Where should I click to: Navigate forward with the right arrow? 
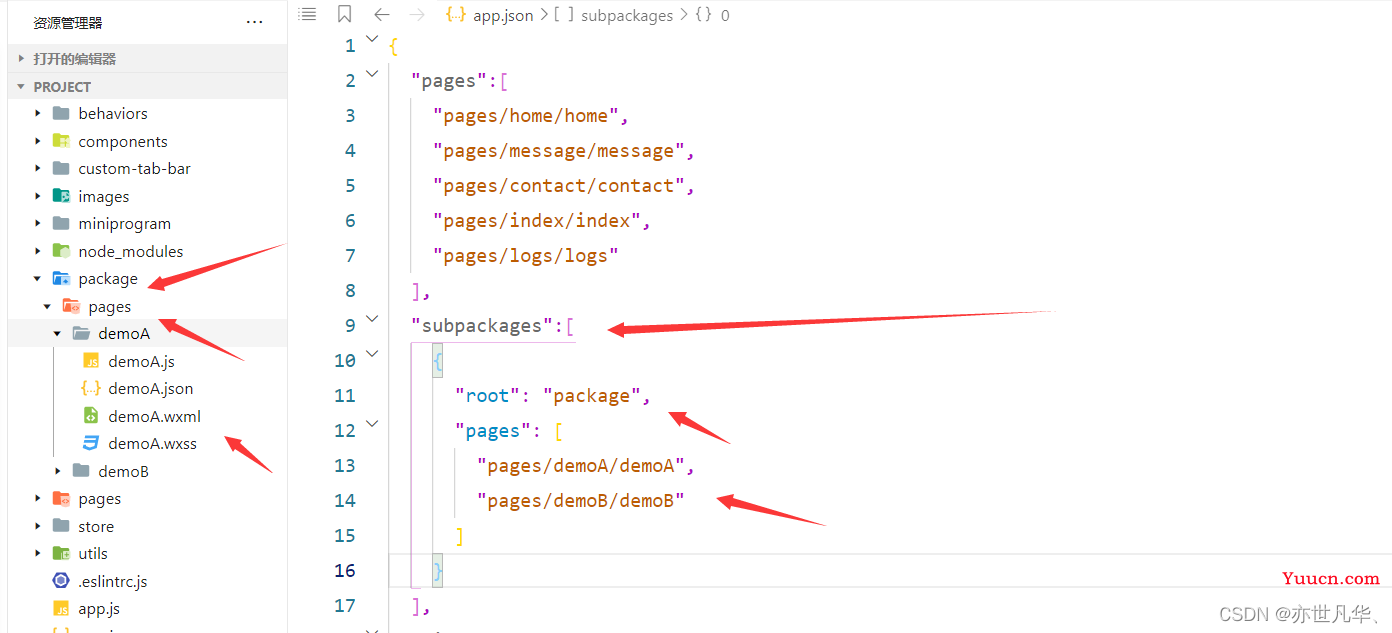click(417, 15)
